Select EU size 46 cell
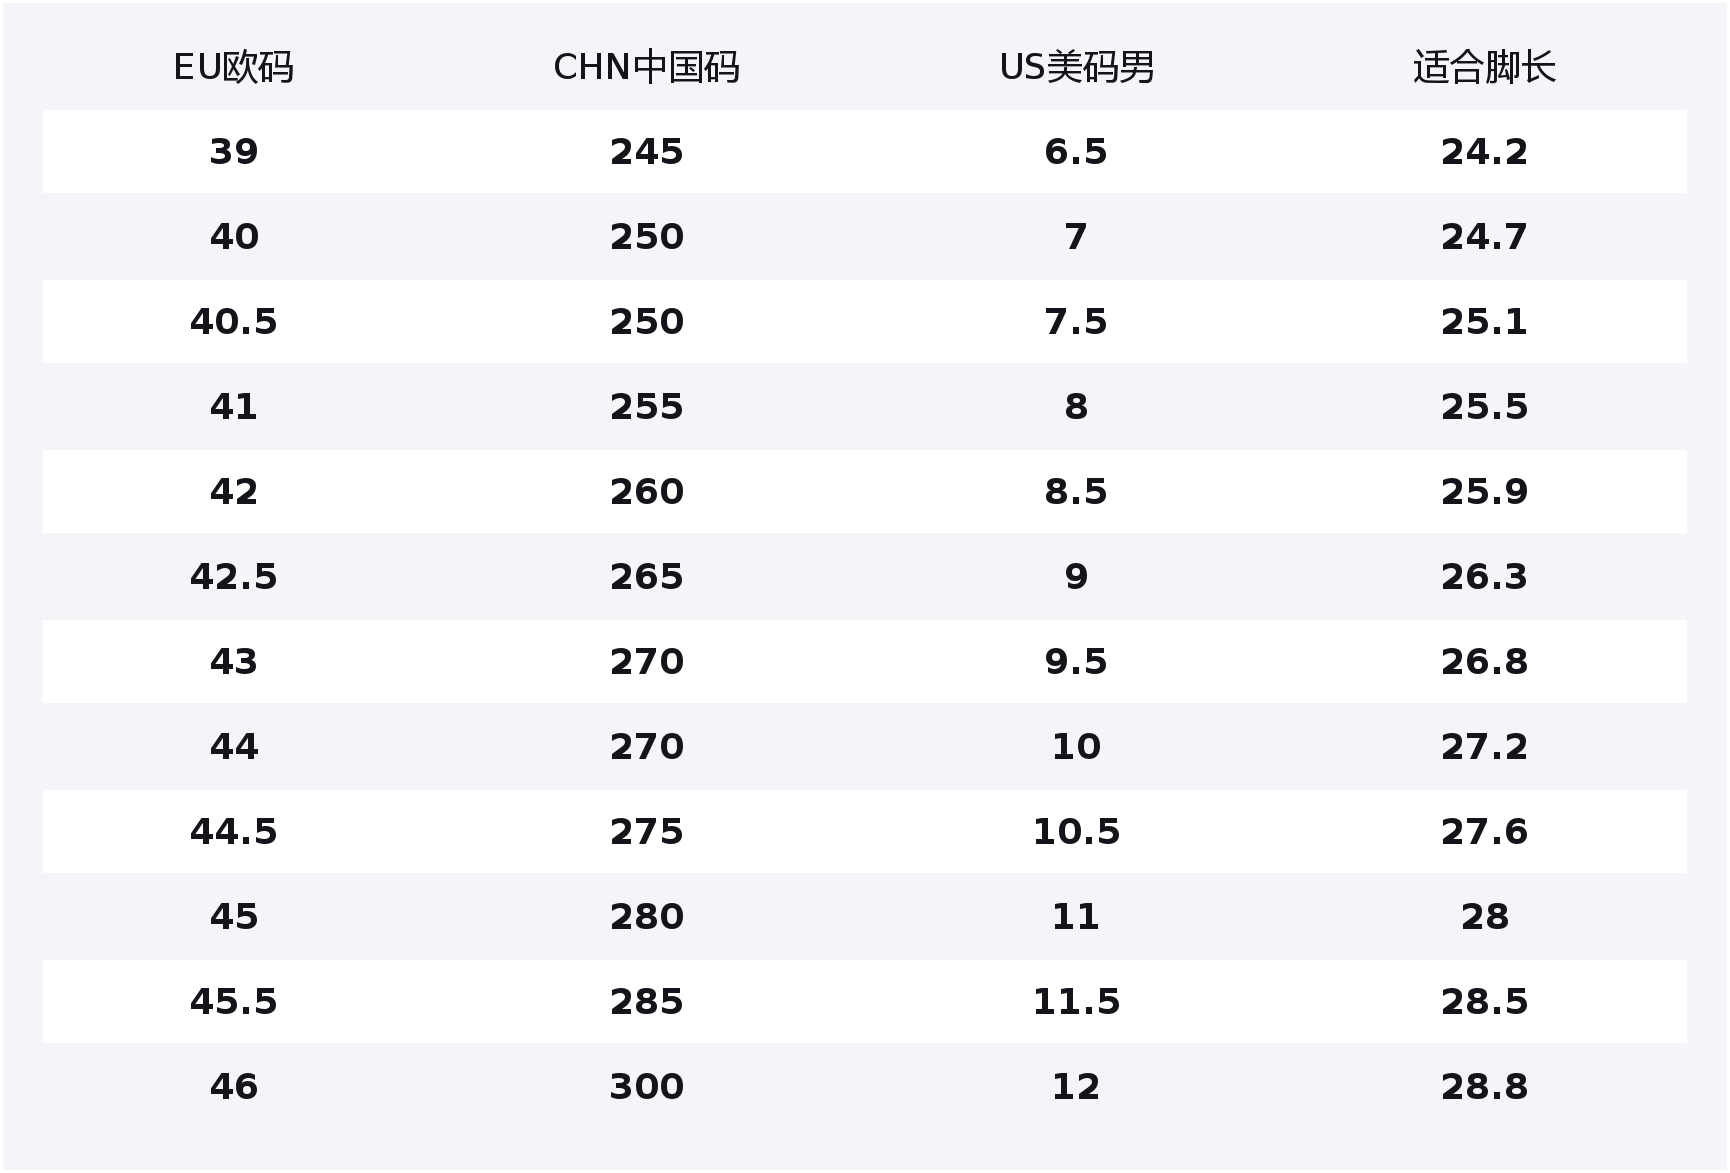This screenshot has width=1730, height=1173. click(233, 1087)
